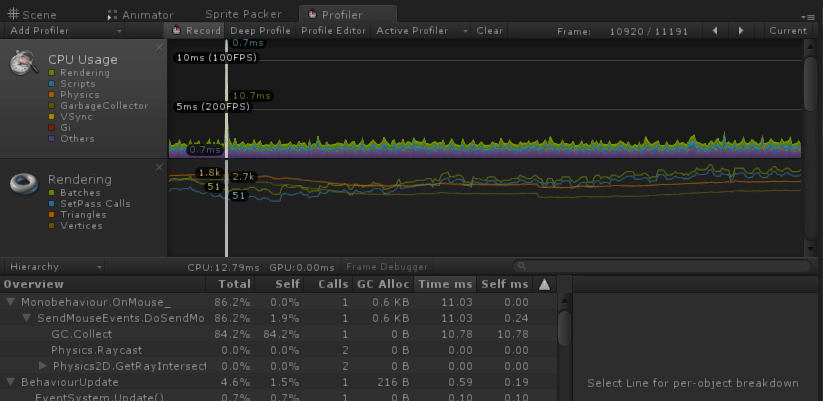Go to next frame arrow
This screenshot has height=401, width=823.
743,31
